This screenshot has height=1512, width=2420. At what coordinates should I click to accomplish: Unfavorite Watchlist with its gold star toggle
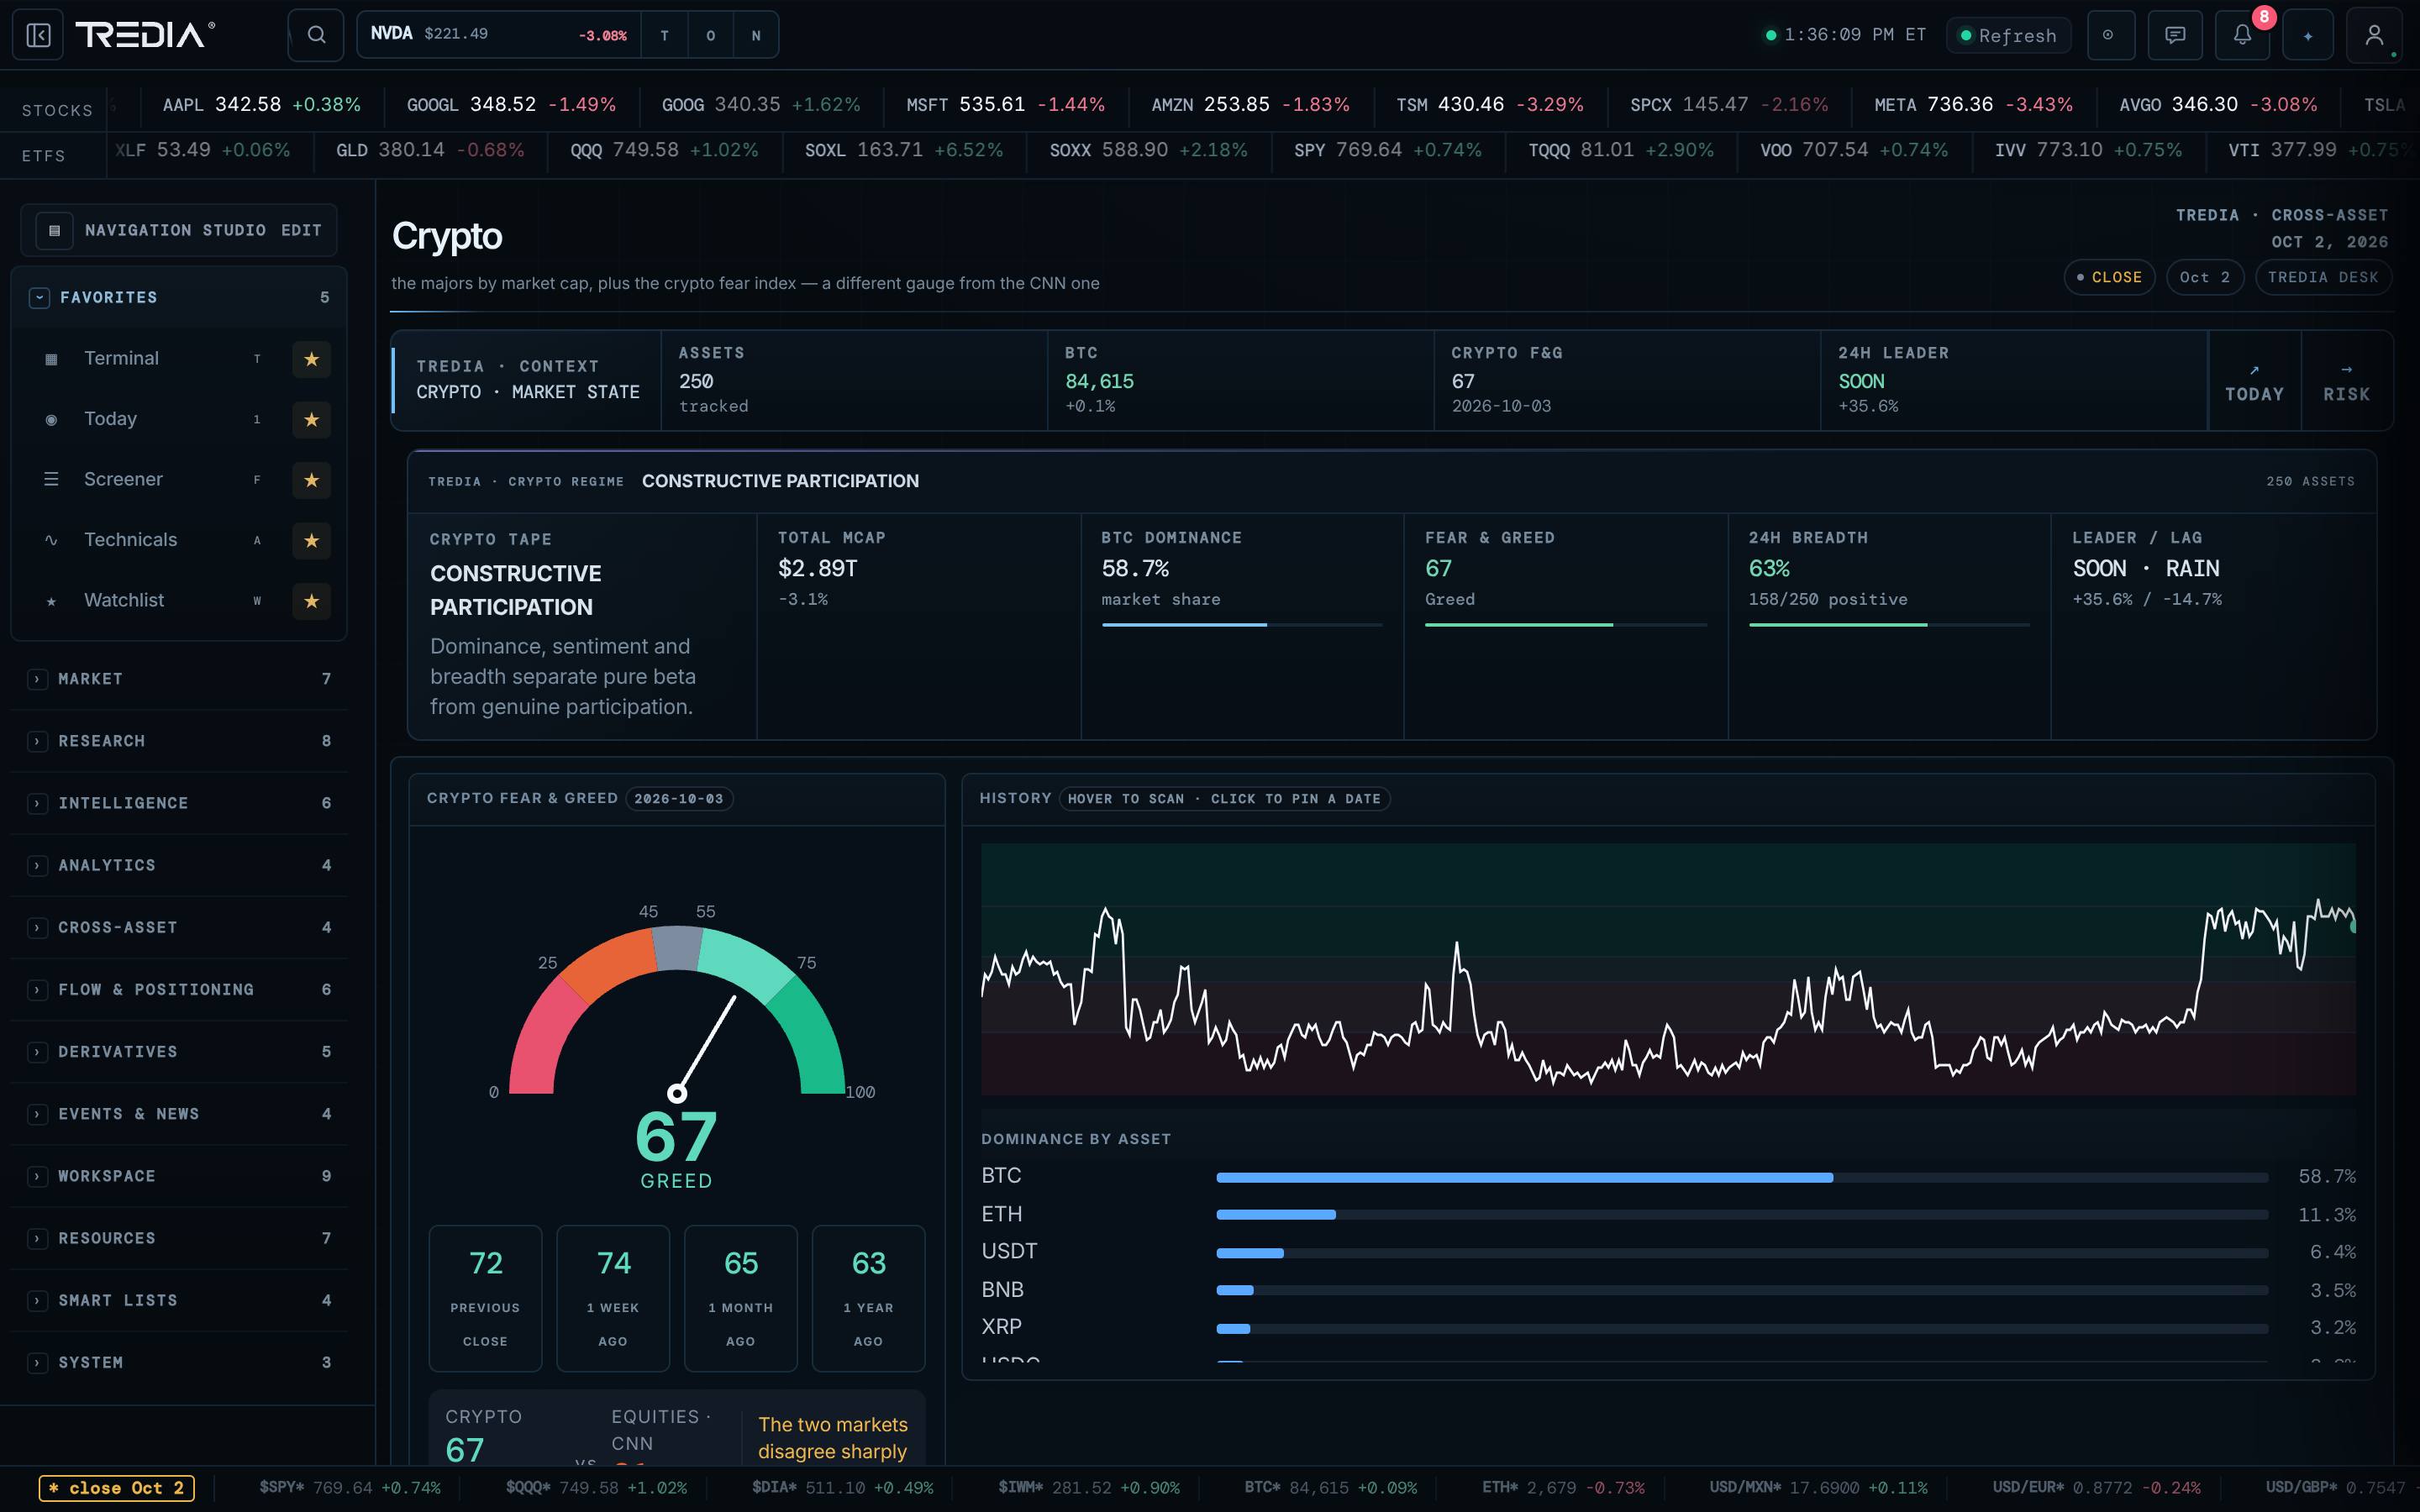pyautogui.click(x=311, y=601)
